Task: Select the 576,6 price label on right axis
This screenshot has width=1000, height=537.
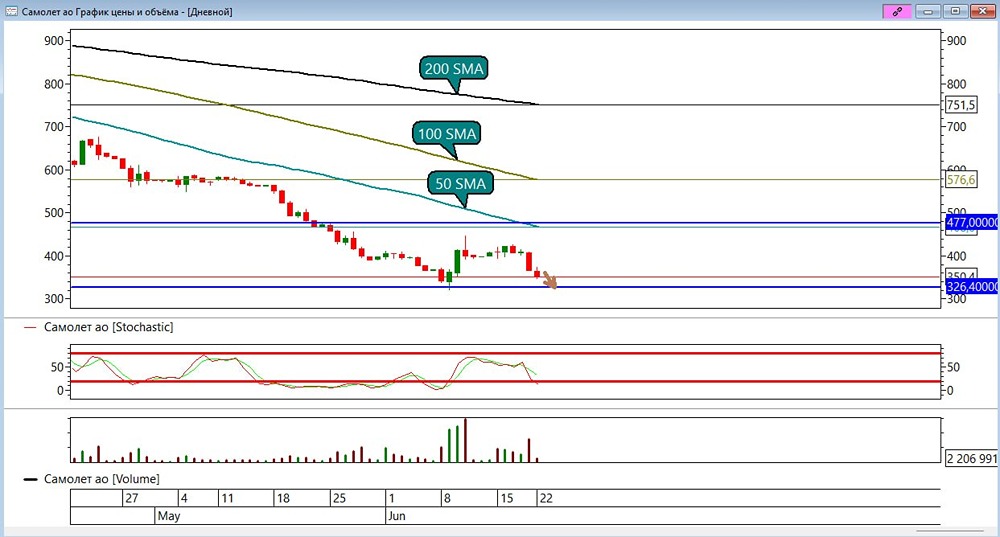Action: [x=961, y=180]
